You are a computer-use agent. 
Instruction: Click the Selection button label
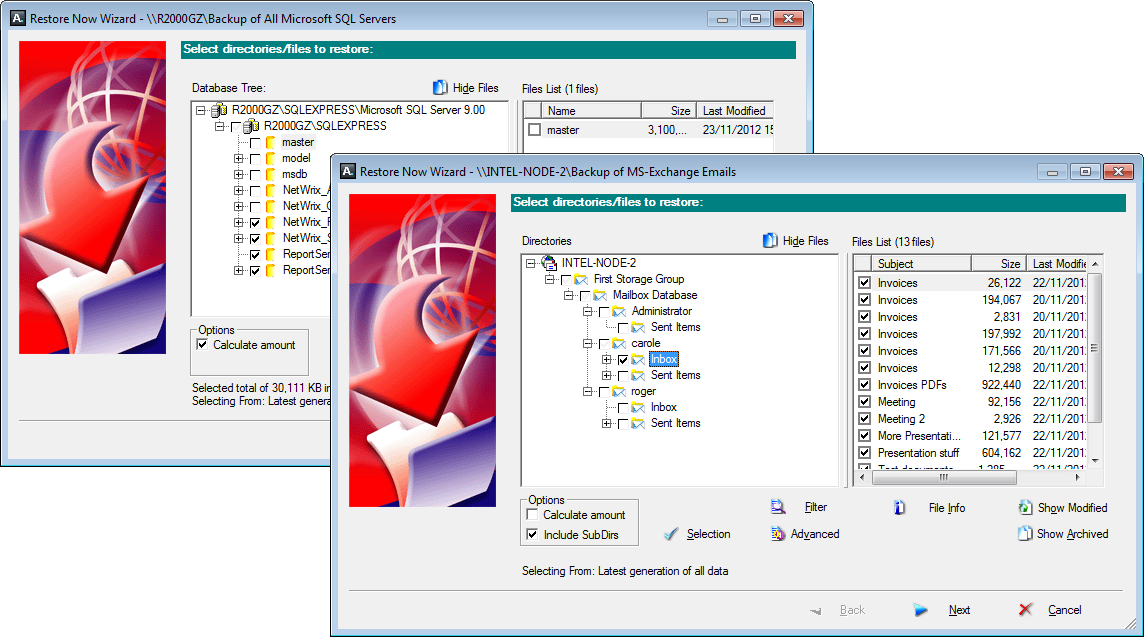[x=708, y=534]
